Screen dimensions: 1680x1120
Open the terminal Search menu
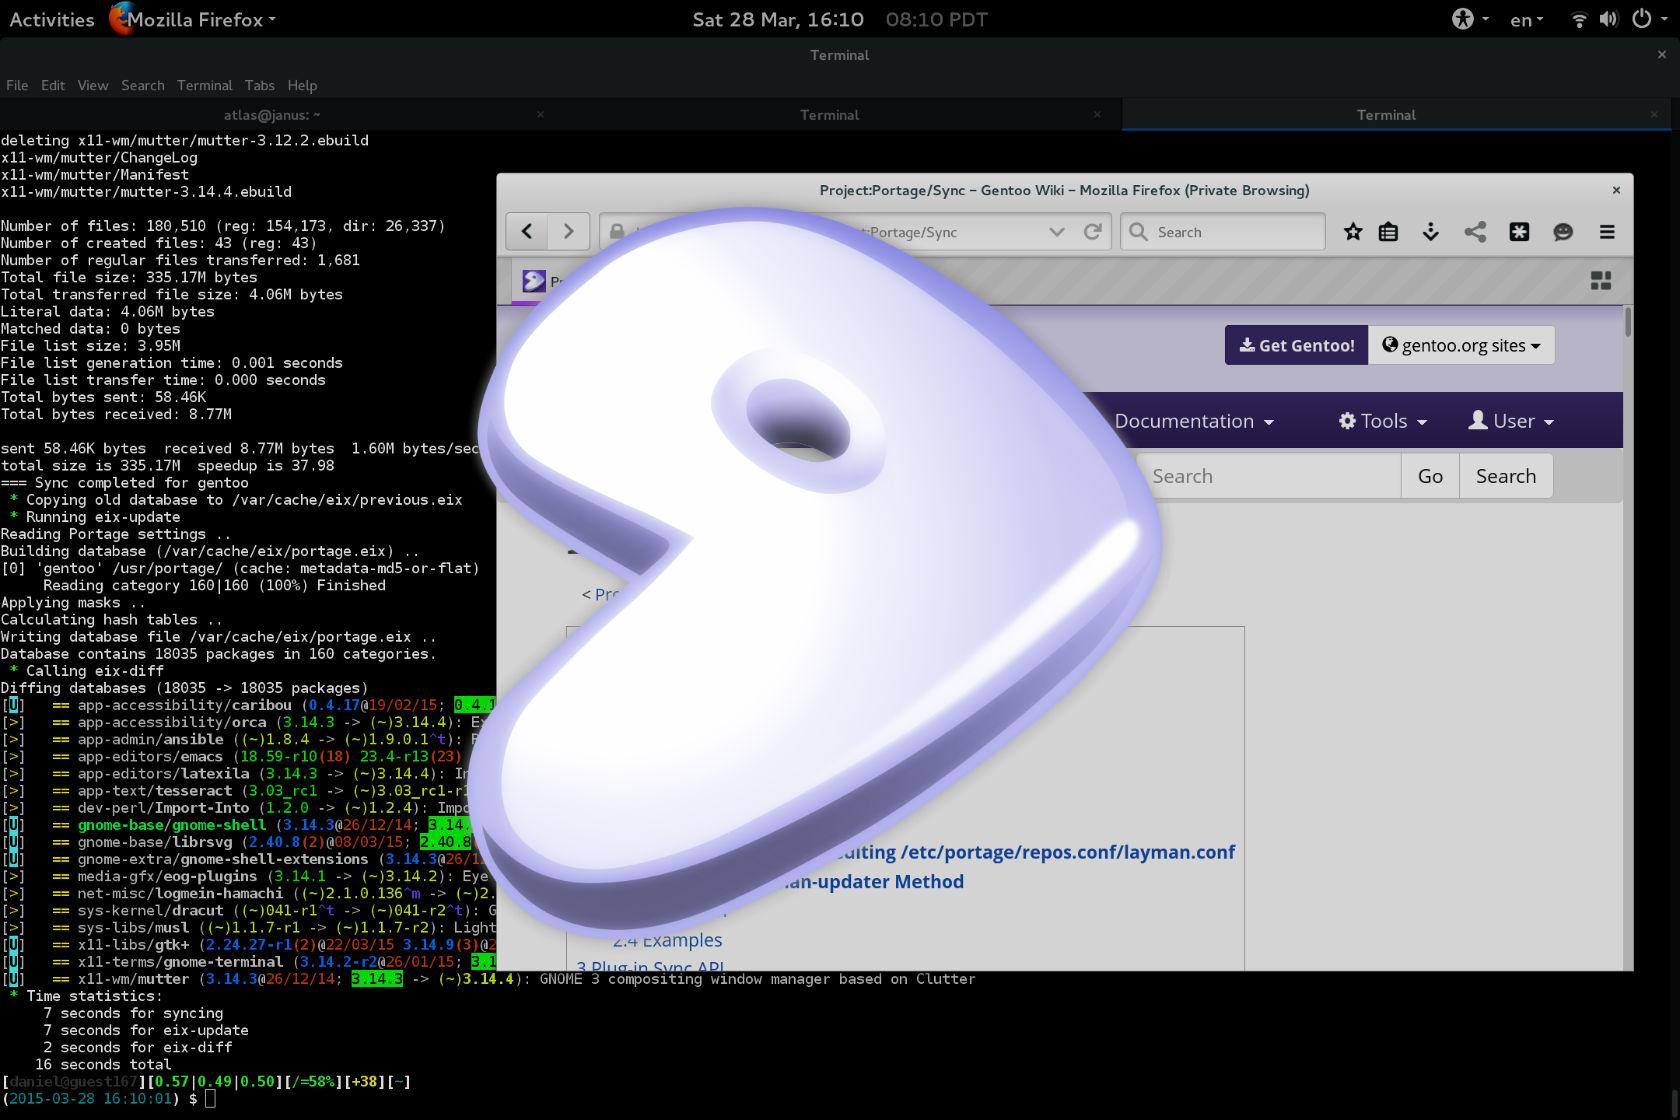[143, 85]
